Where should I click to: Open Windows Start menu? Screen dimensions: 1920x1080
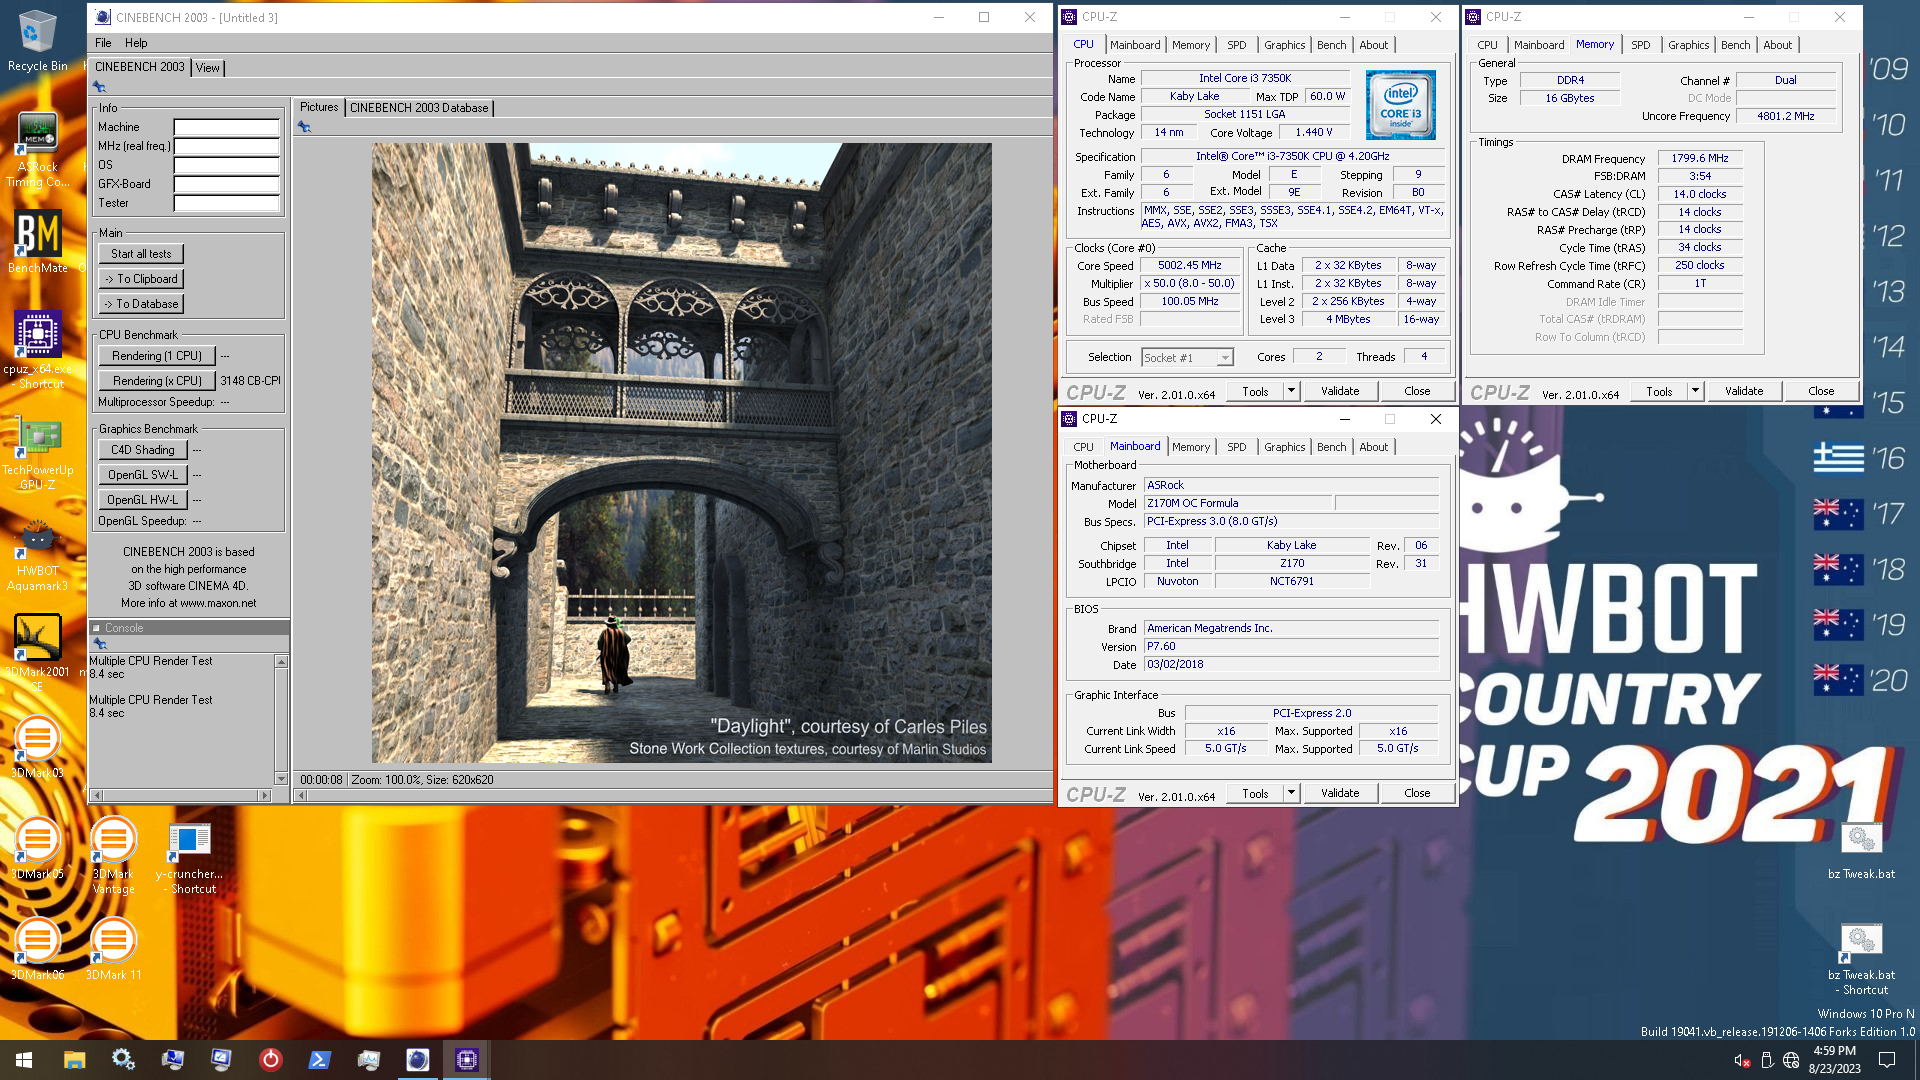(24, 1060)
